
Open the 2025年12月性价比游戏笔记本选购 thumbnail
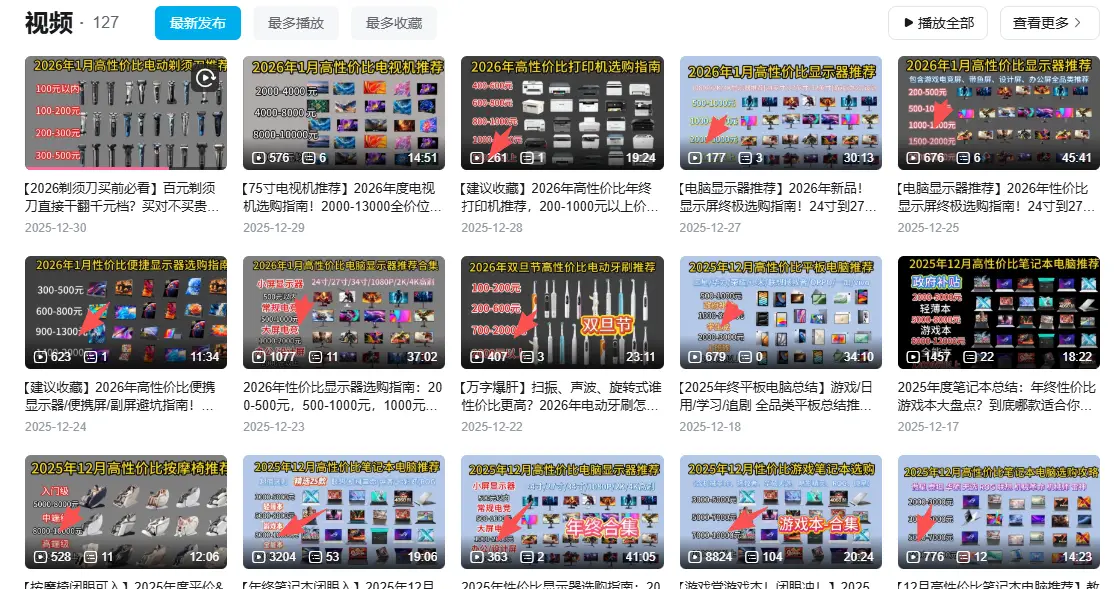coord(780,512)
